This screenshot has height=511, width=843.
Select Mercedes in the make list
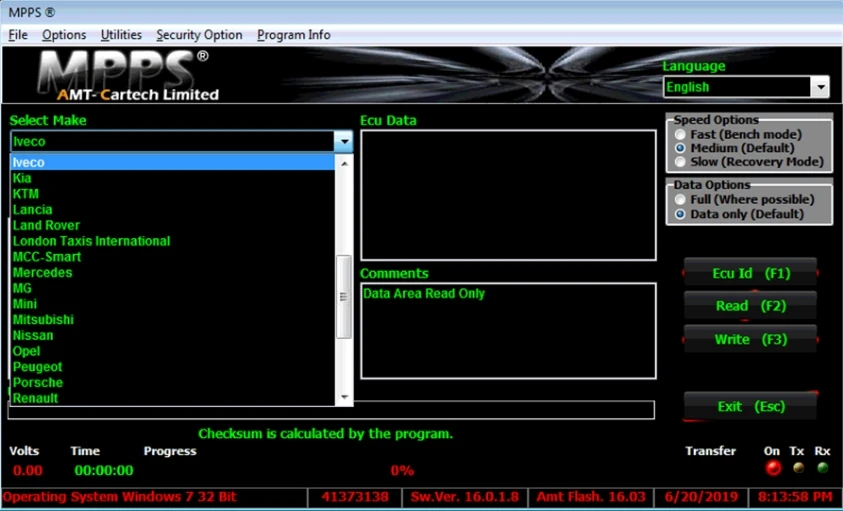coord(173,272)
